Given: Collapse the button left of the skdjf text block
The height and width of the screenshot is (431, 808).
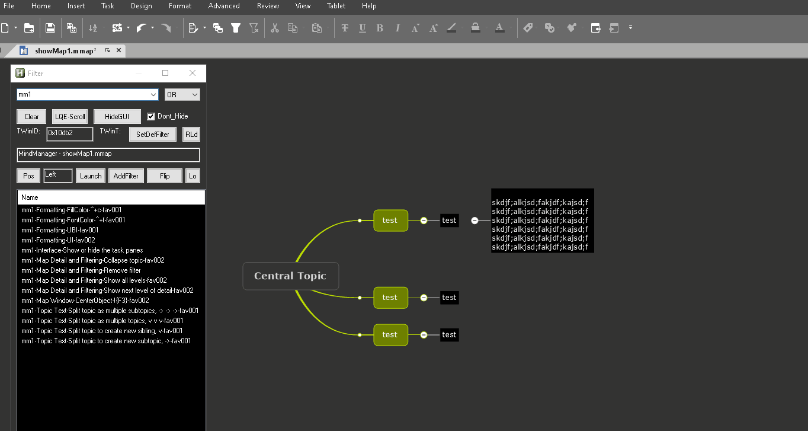Looking at the screenshot, I should 475,221.
